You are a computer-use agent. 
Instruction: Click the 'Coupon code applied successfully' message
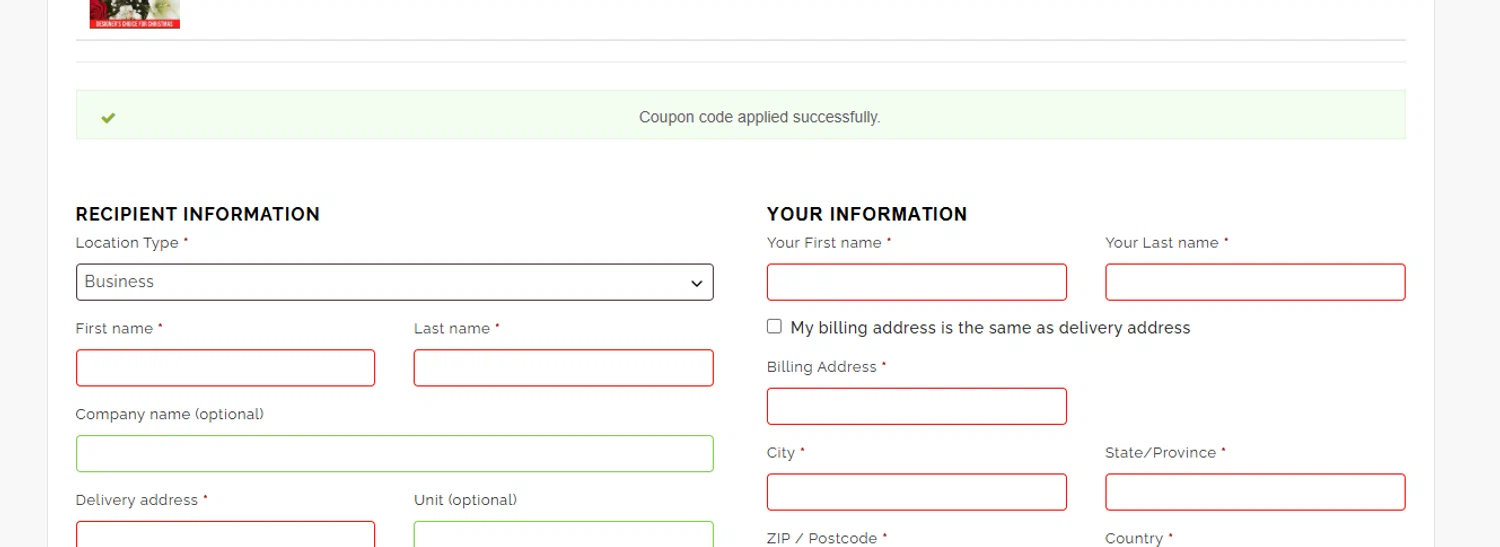point(759,117)
